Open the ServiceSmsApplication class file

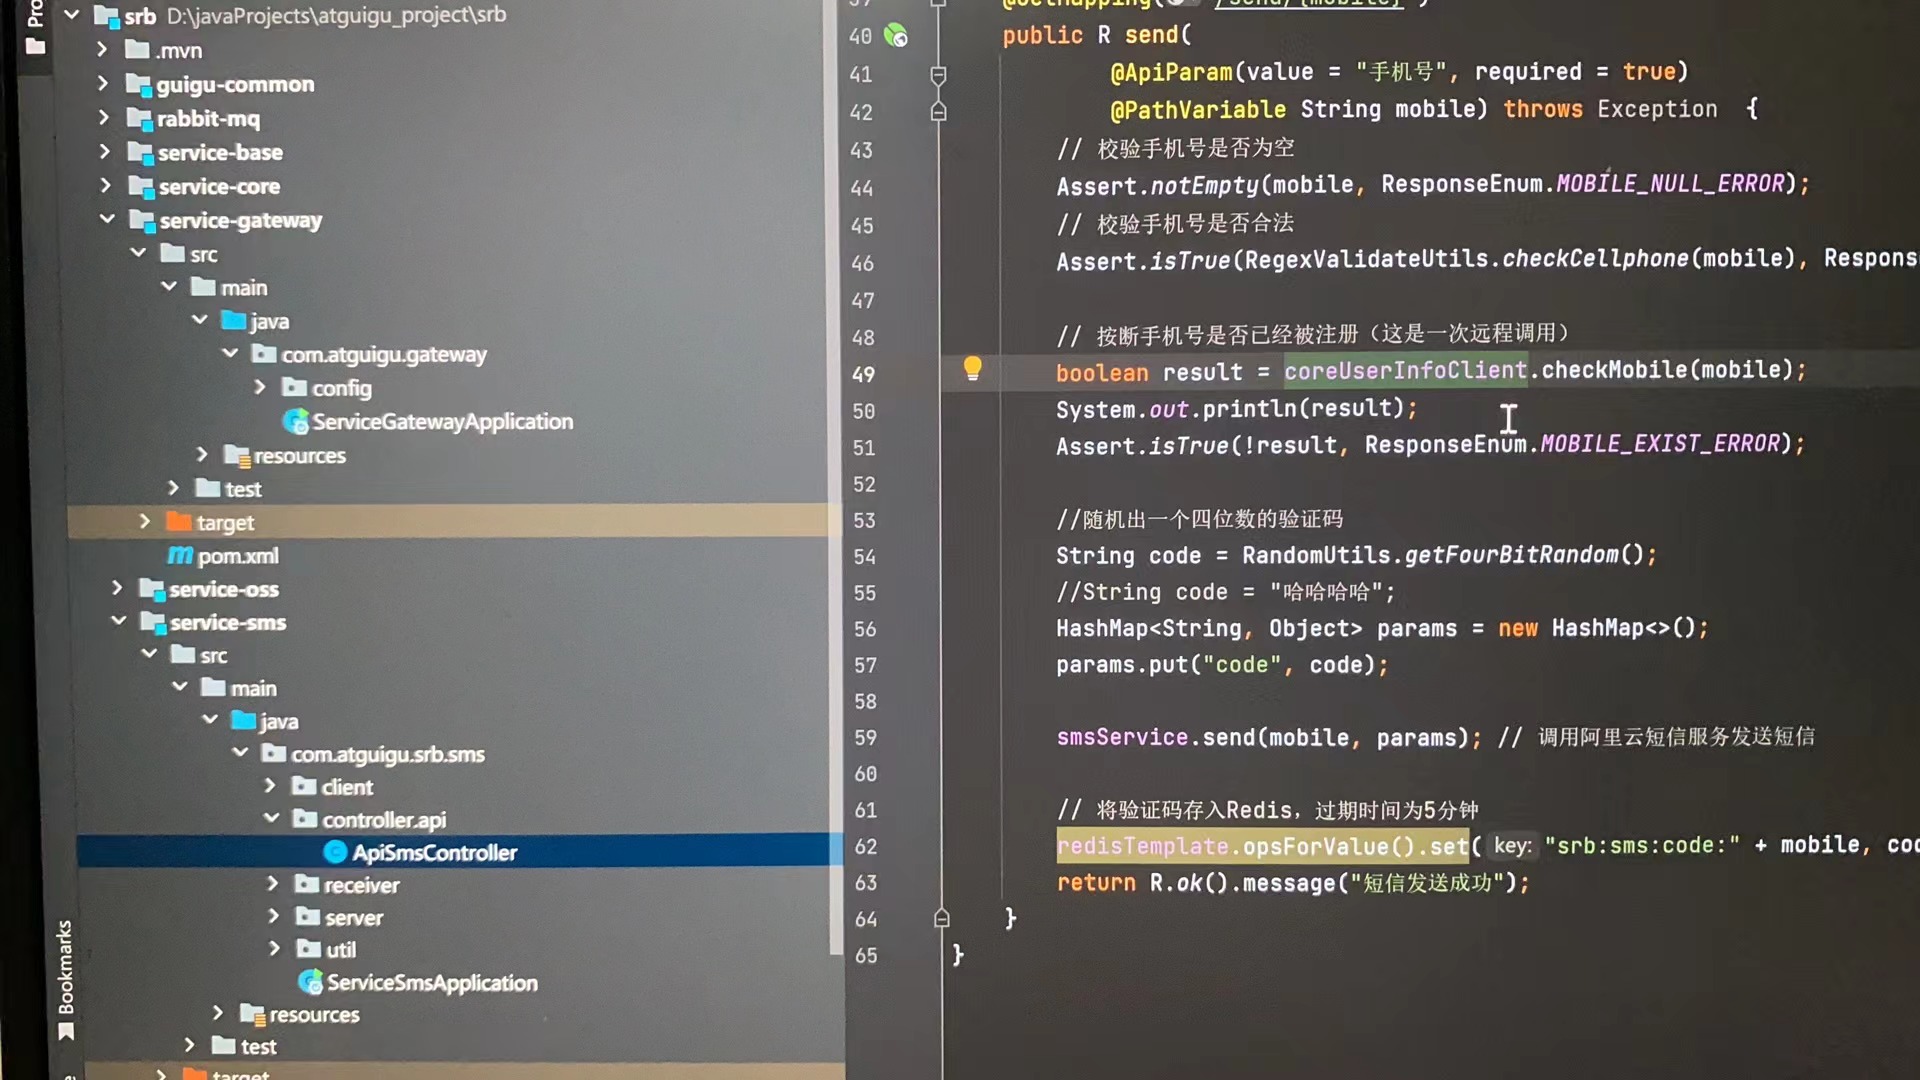point(431,983)
